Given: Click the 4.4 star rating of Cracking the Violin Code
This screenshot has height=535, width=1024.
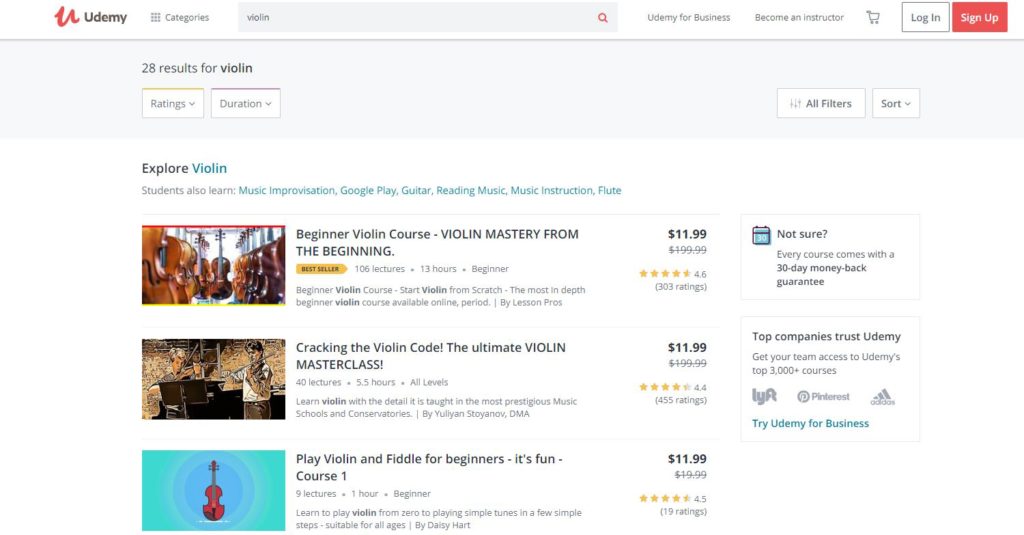Looking at the screenshot, I should 672,387.
